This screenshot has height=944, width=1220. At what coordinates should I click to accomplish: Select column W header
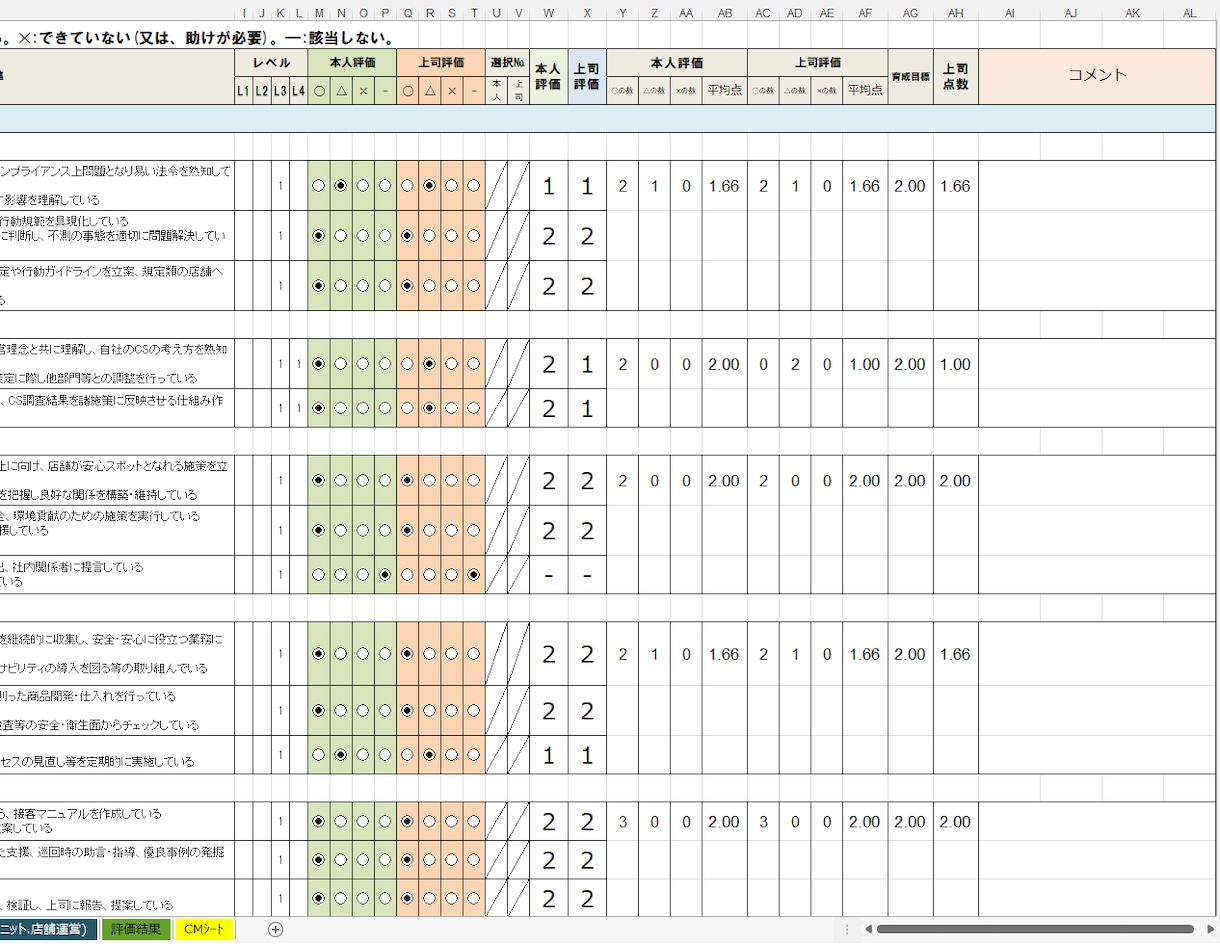[549, 13]
